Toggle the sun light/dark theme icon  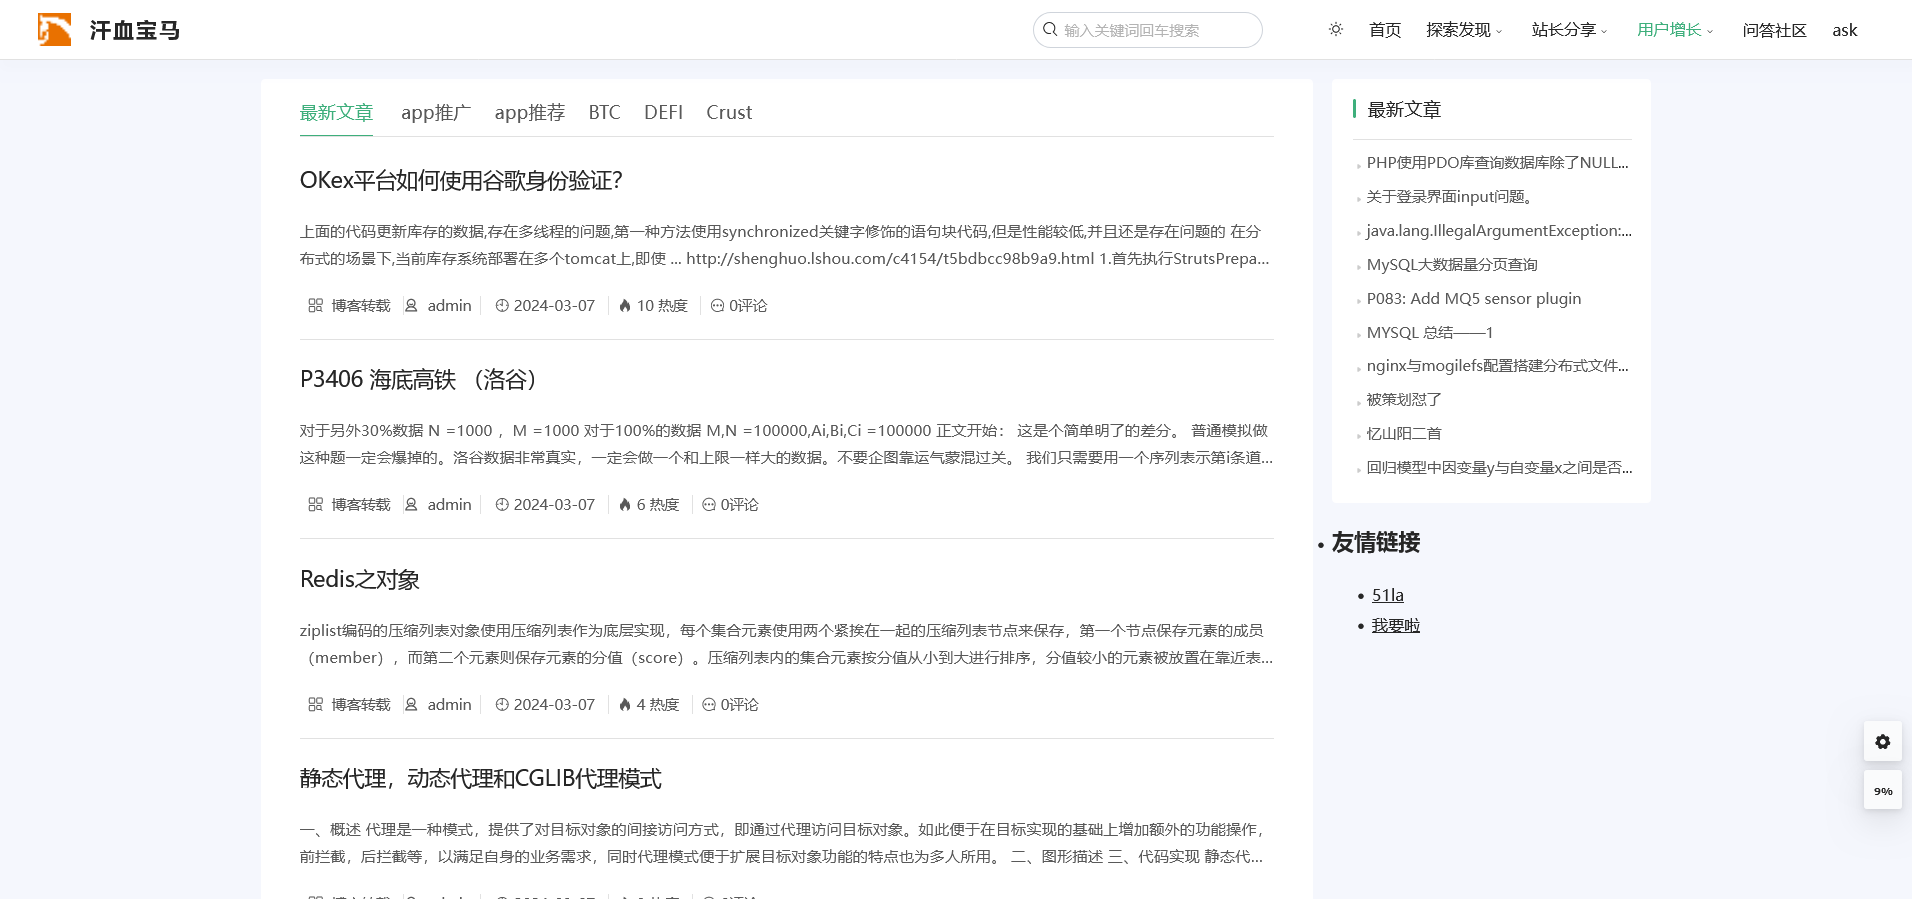tap(1336, 30)
